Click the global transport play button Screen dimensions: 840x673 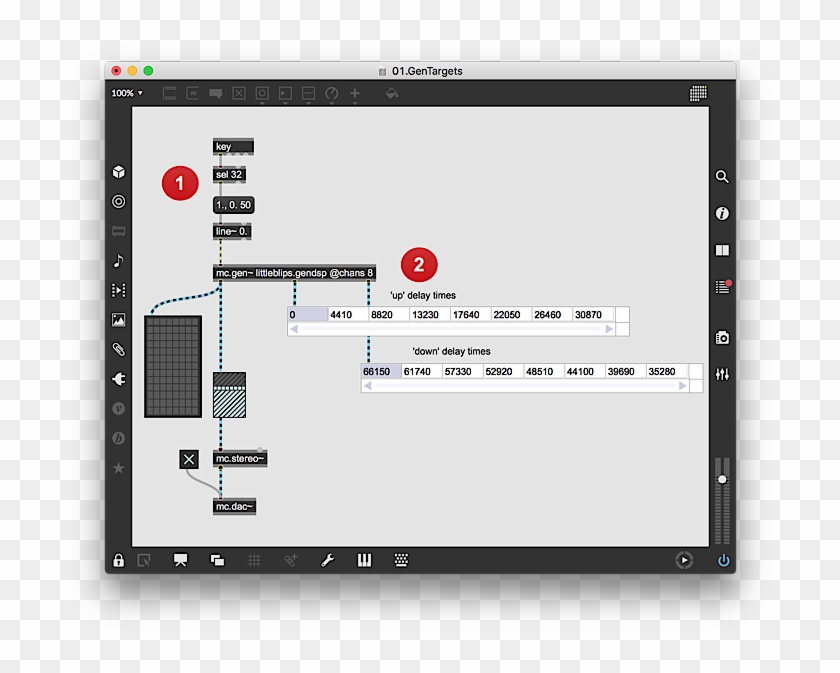684,560
